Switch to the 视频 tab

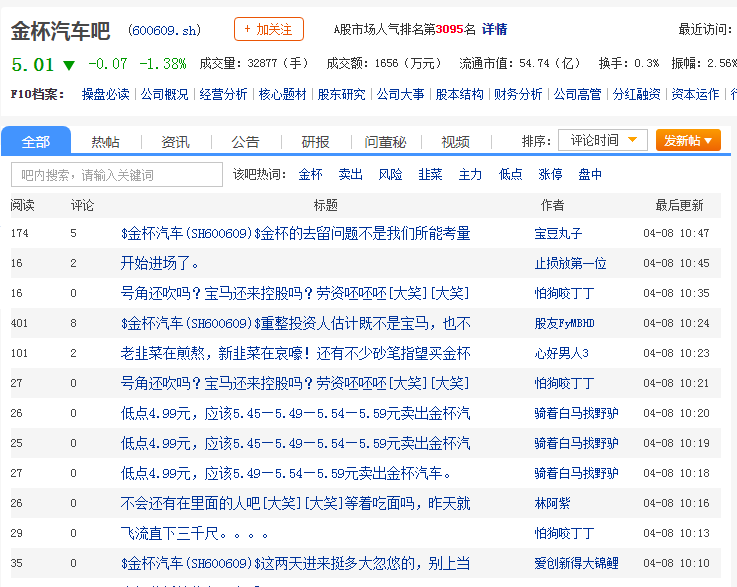pyautogui.click(x=455, y=141)
